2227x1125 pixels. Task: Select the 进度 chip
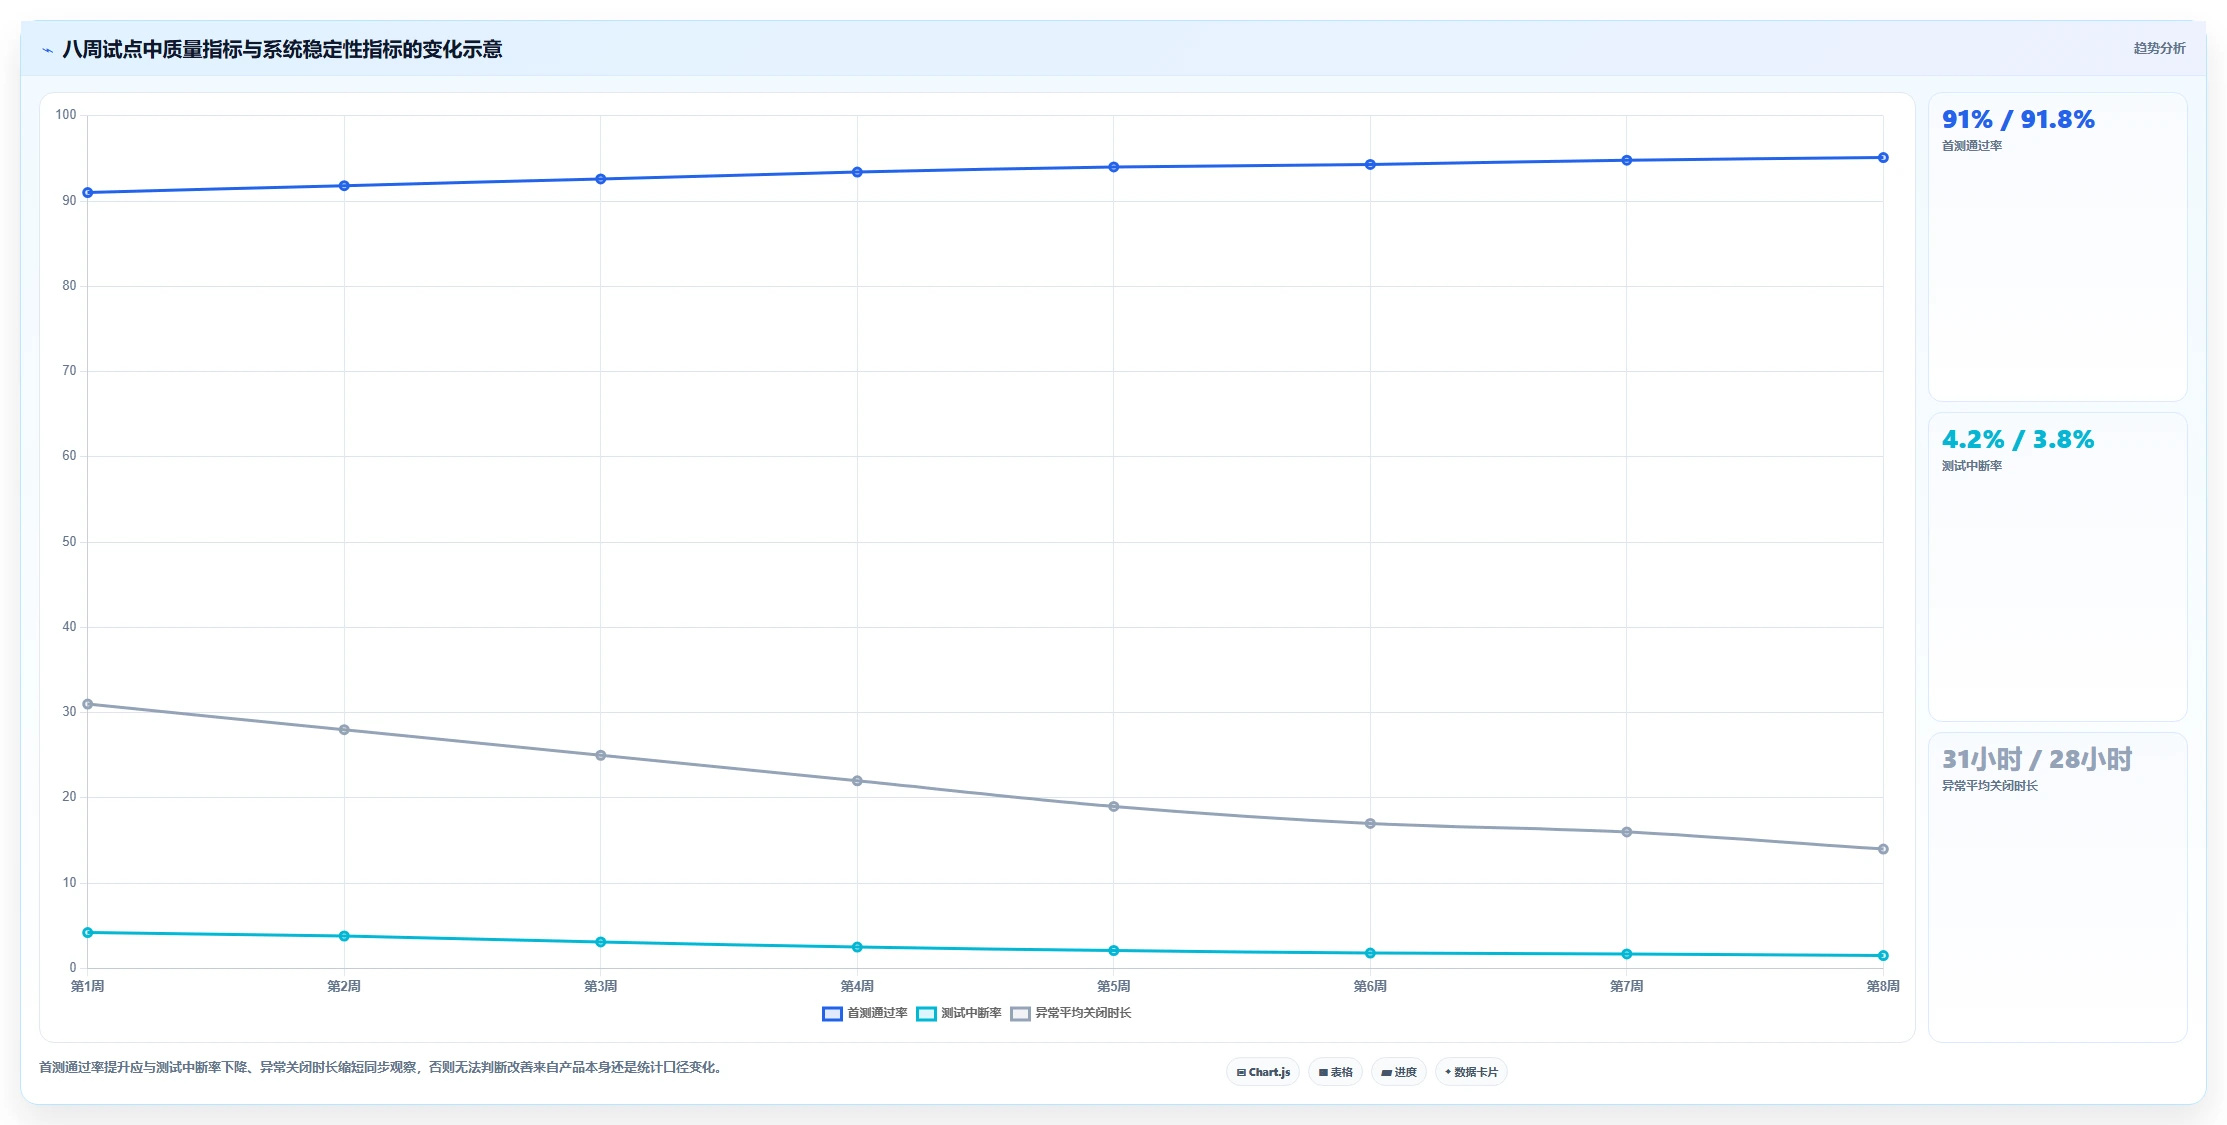pos(1399,1072)
